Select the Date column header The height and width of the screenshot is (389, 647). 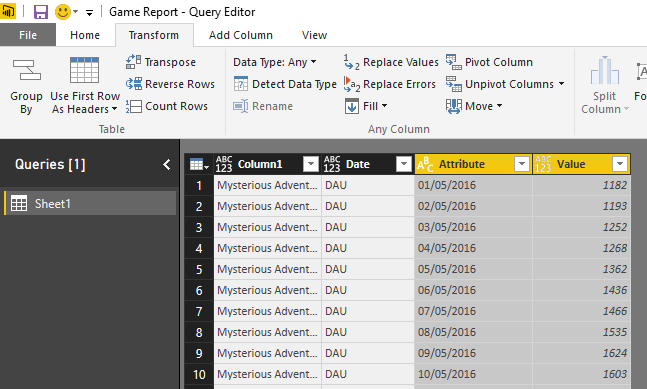coord(368,164)
